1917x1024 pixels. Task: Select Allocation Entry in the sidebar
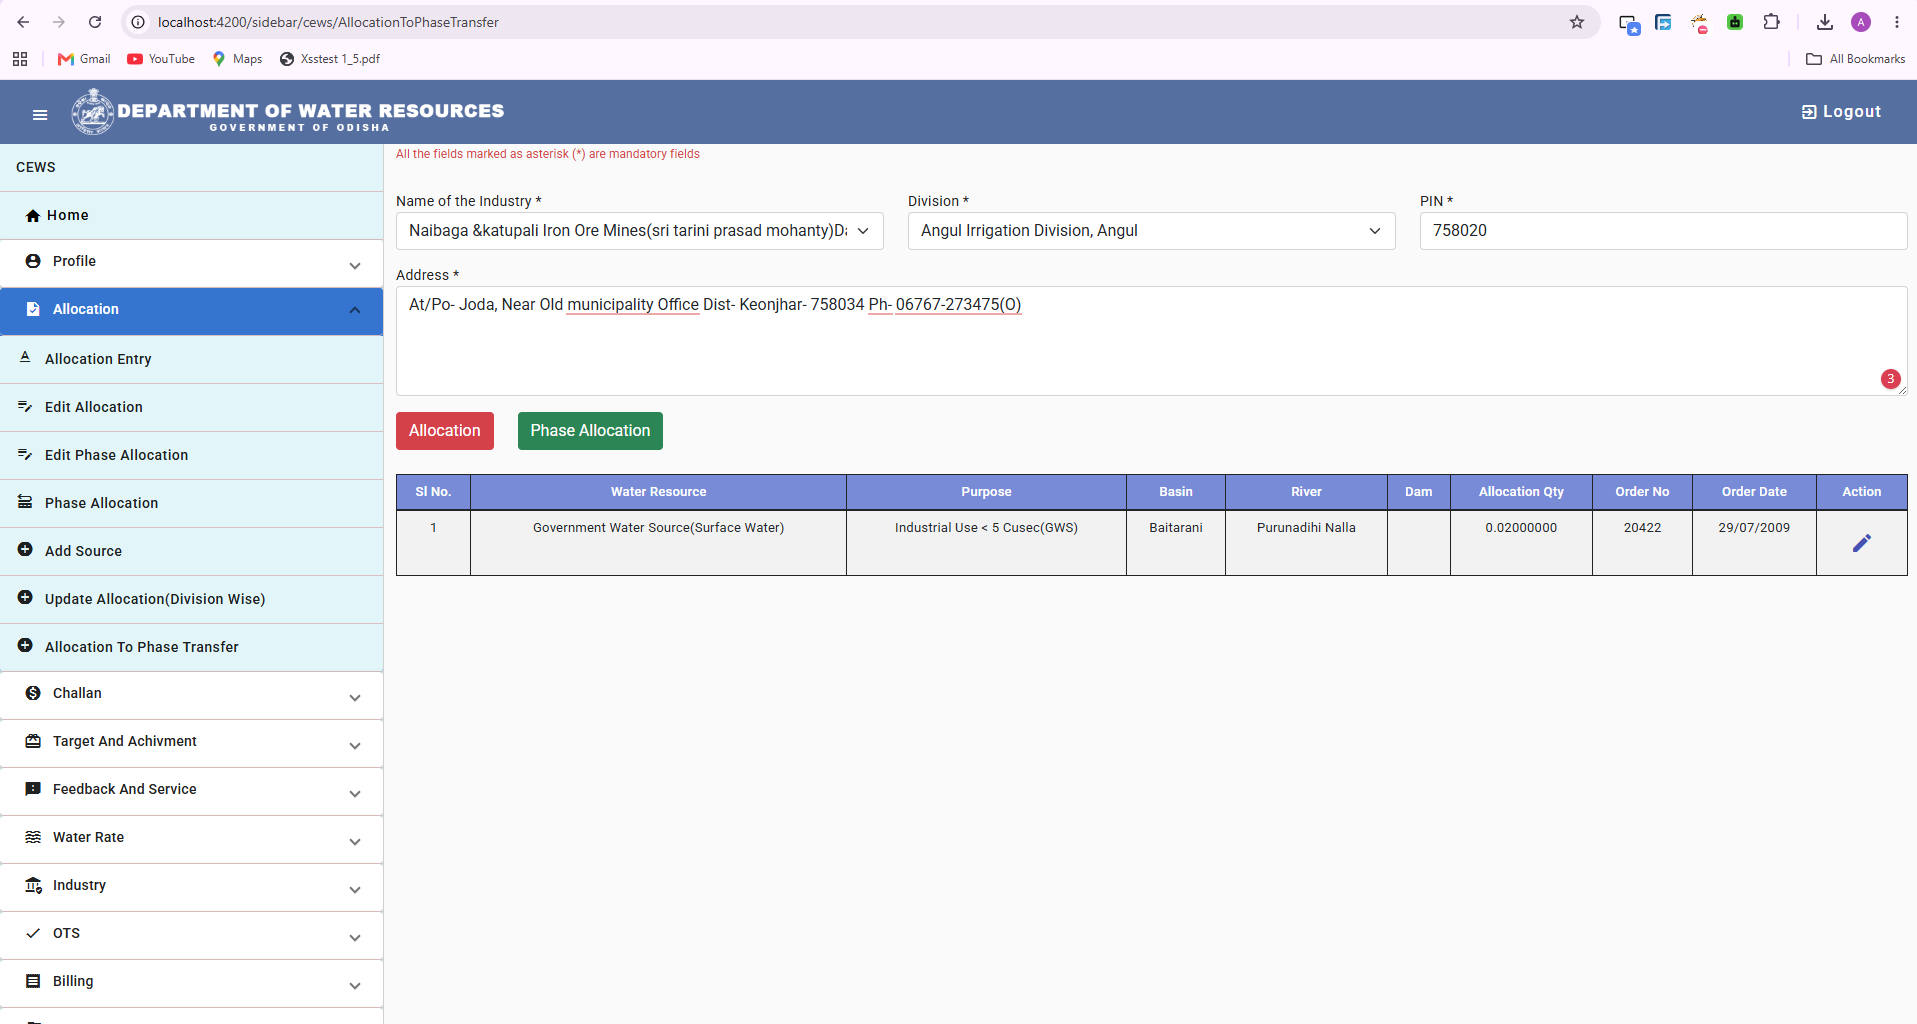tap(192, 359)
